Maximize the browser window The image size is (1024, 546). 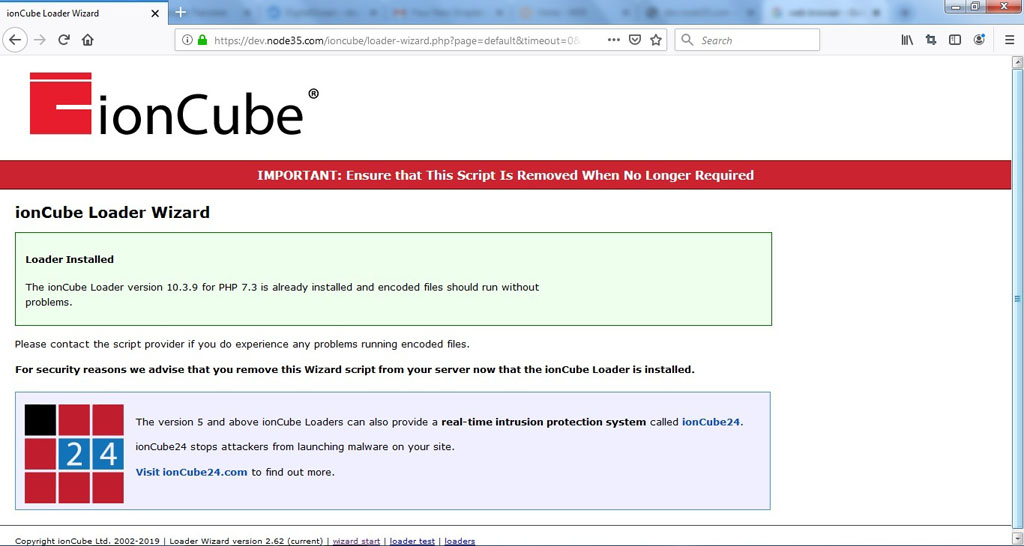tap(975, 6)
